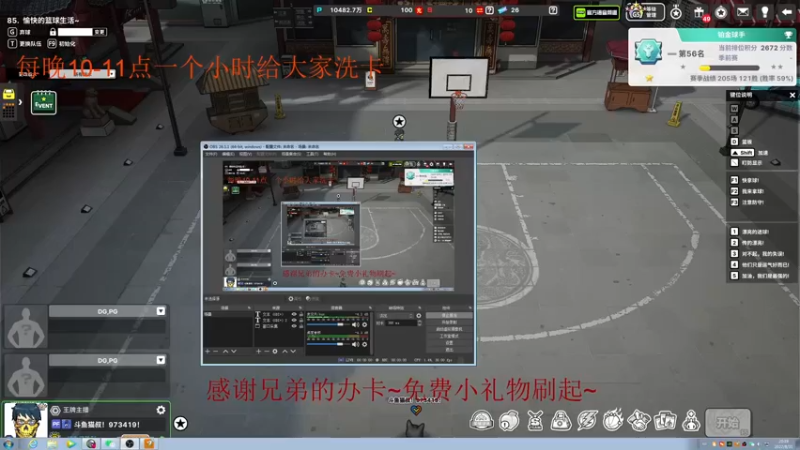800x450 pixels.
Task: Click OBS settings button in controls panel
Action: click(x=449, y=343)
